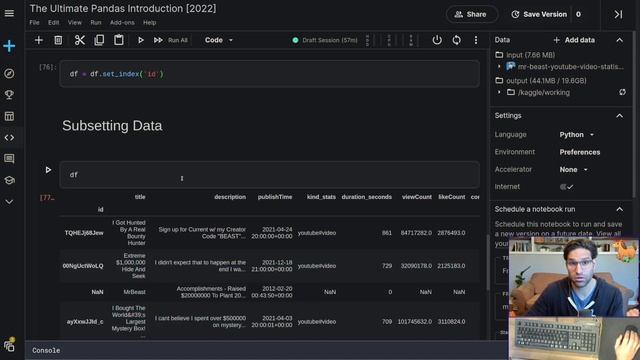Open the table Datasets icon

click(x=9, y=116)
